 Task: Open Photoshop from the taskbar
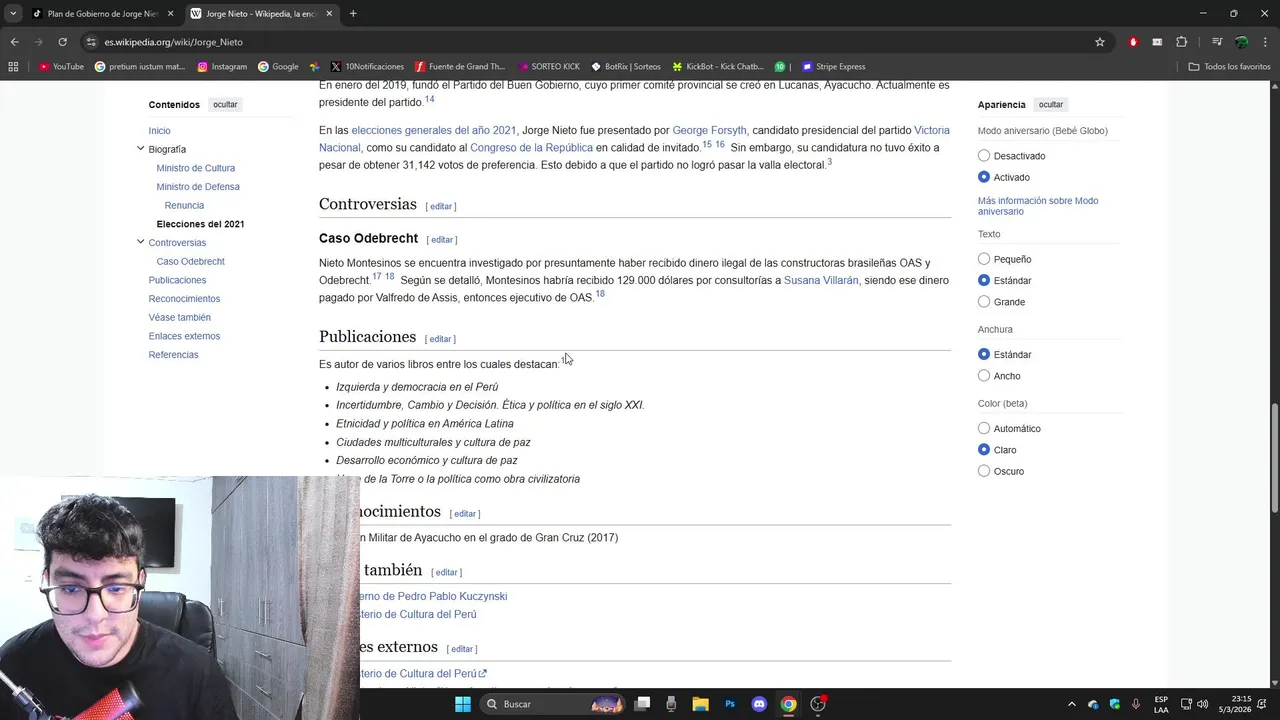tap(730, 704)
